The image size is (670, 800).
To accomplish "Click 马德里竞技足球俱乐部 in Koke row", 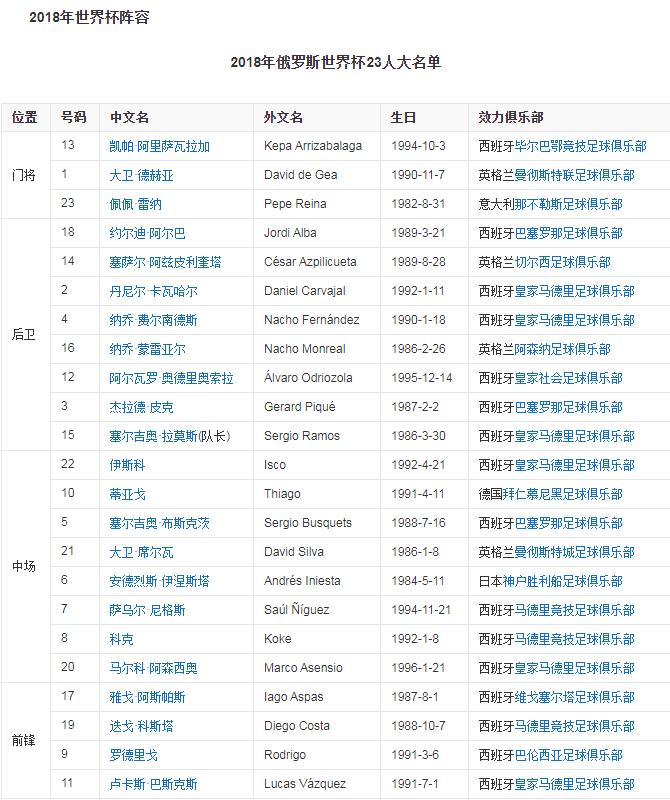I will click(x=575, y=640).
